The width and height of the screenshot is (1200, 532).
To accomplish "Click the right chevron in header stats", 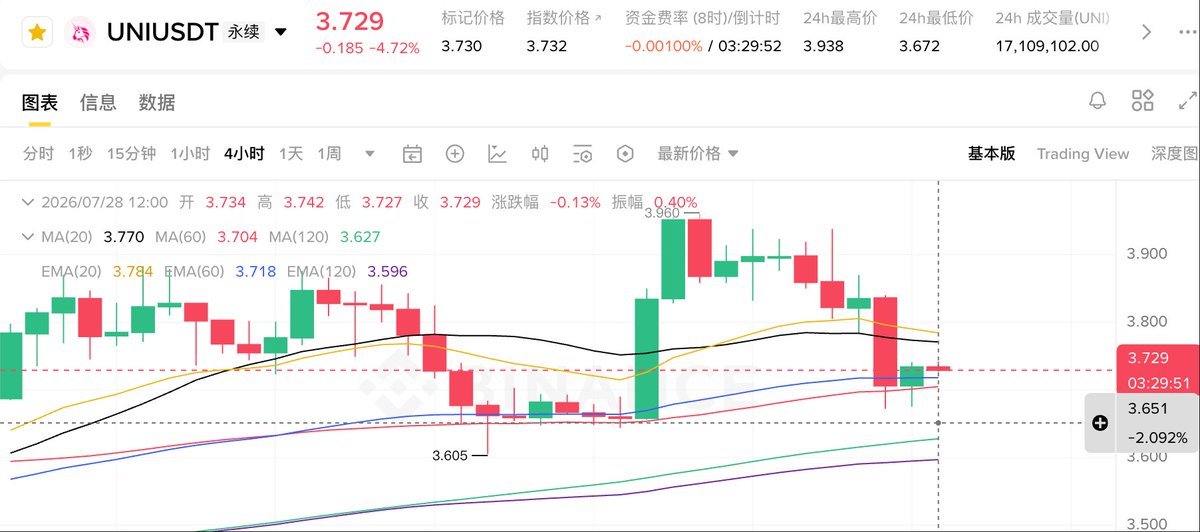I will tap(1147, 33).
